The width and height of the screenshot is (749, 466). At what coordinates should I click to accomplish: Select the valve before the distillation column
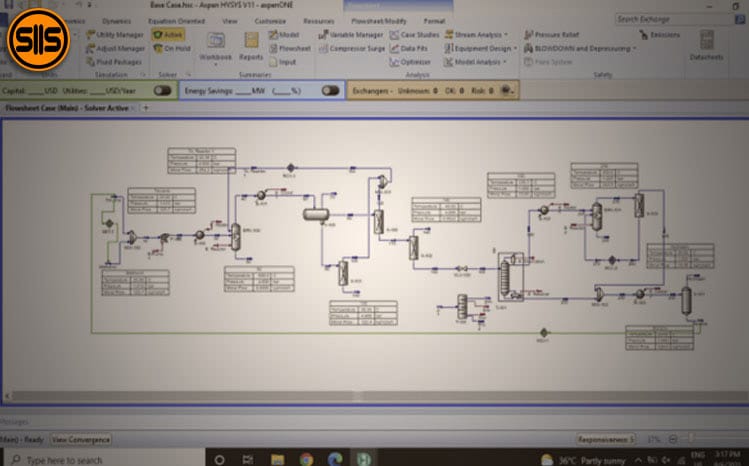click(x=461, y=269)
